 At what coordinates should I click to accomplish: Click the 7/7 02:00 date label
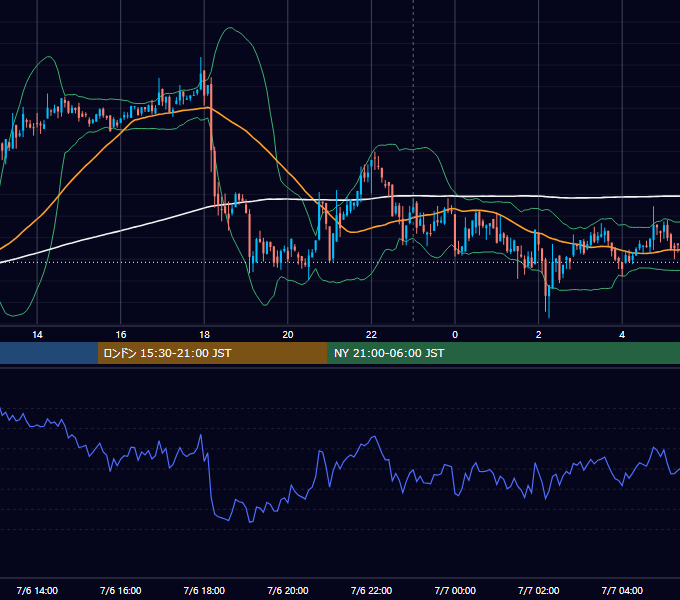538,590
